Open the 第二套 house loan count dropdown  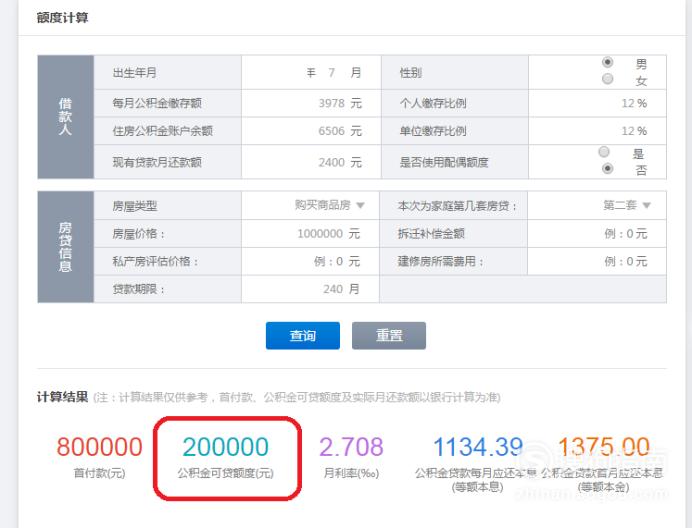pyautogui.click(x=627, y=205)
